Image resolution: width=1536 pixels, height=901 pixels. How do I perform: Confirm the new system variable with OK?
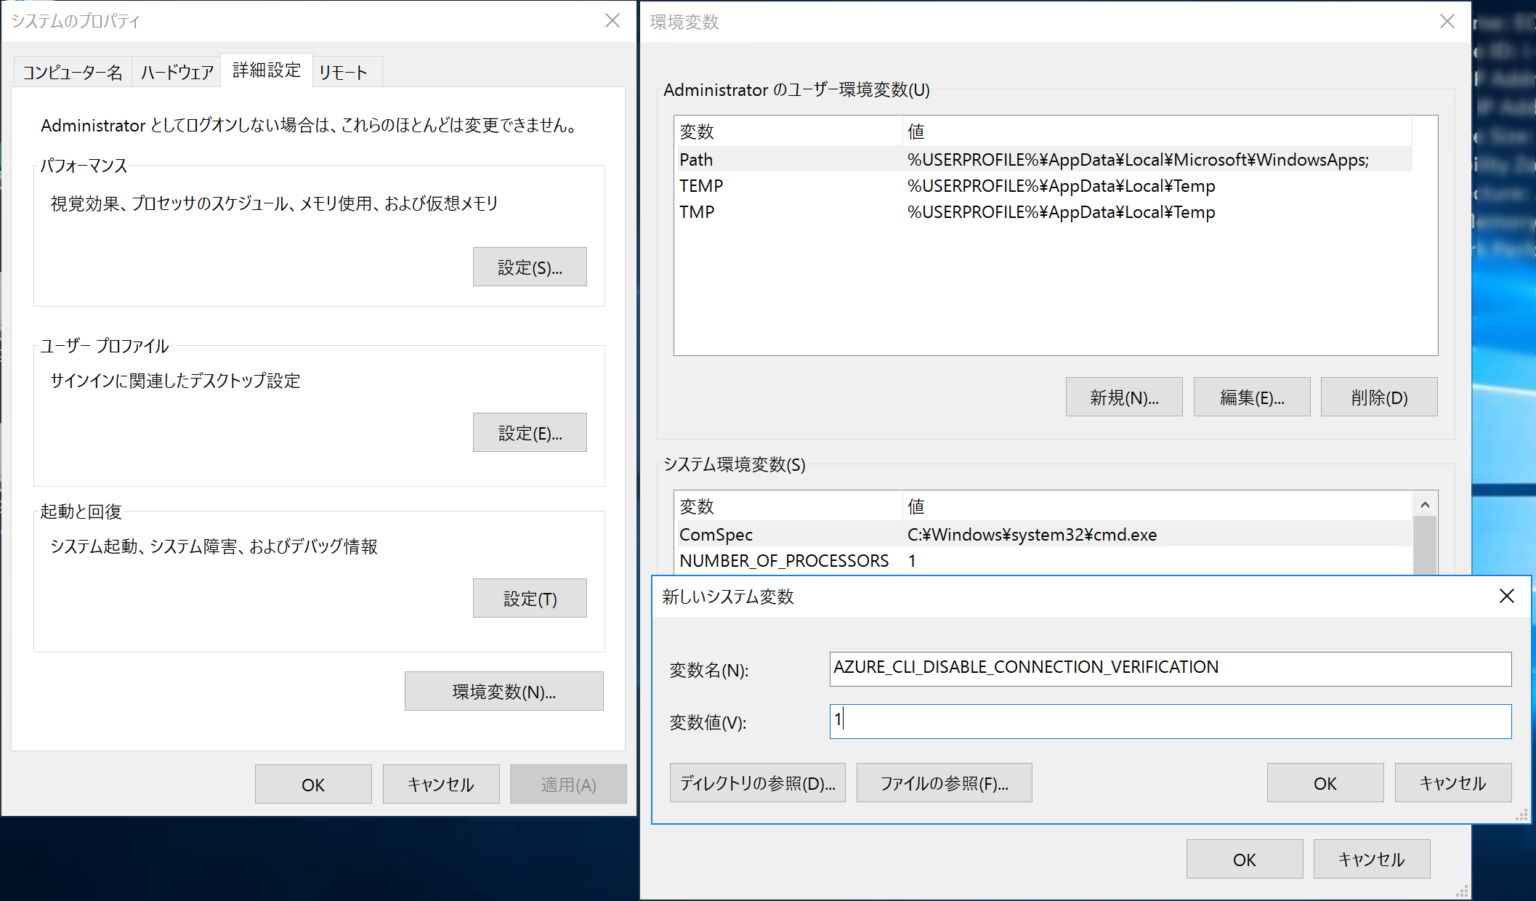click(1324, 782)
